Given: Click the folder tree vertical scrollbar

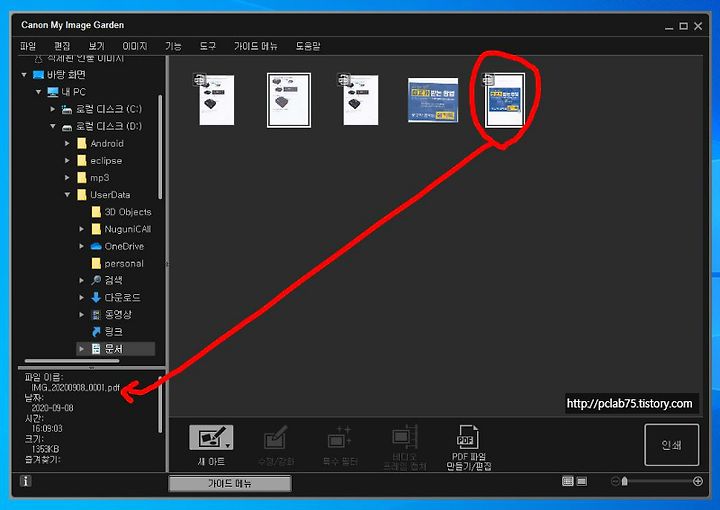Looking at the screenshot, I should tap(160, 147).
